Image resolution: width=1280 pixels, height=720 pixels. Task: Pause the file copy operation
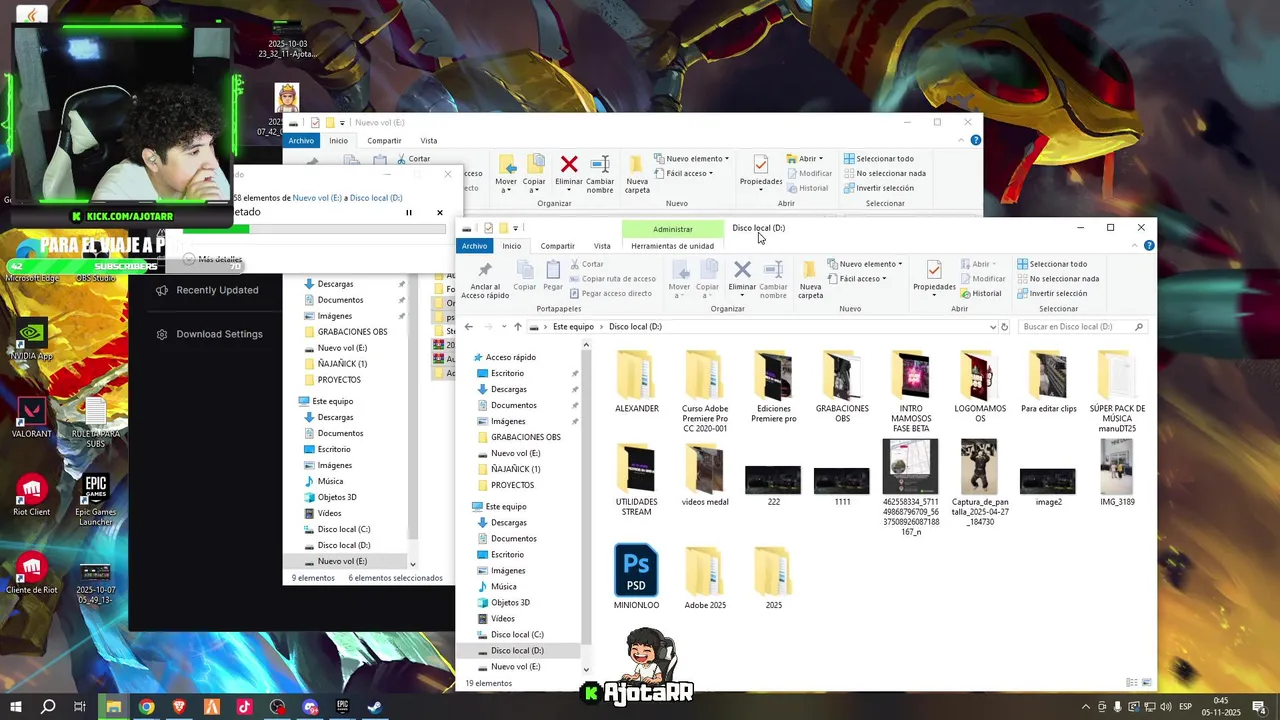pyautogui.click(x=409, y=212)
